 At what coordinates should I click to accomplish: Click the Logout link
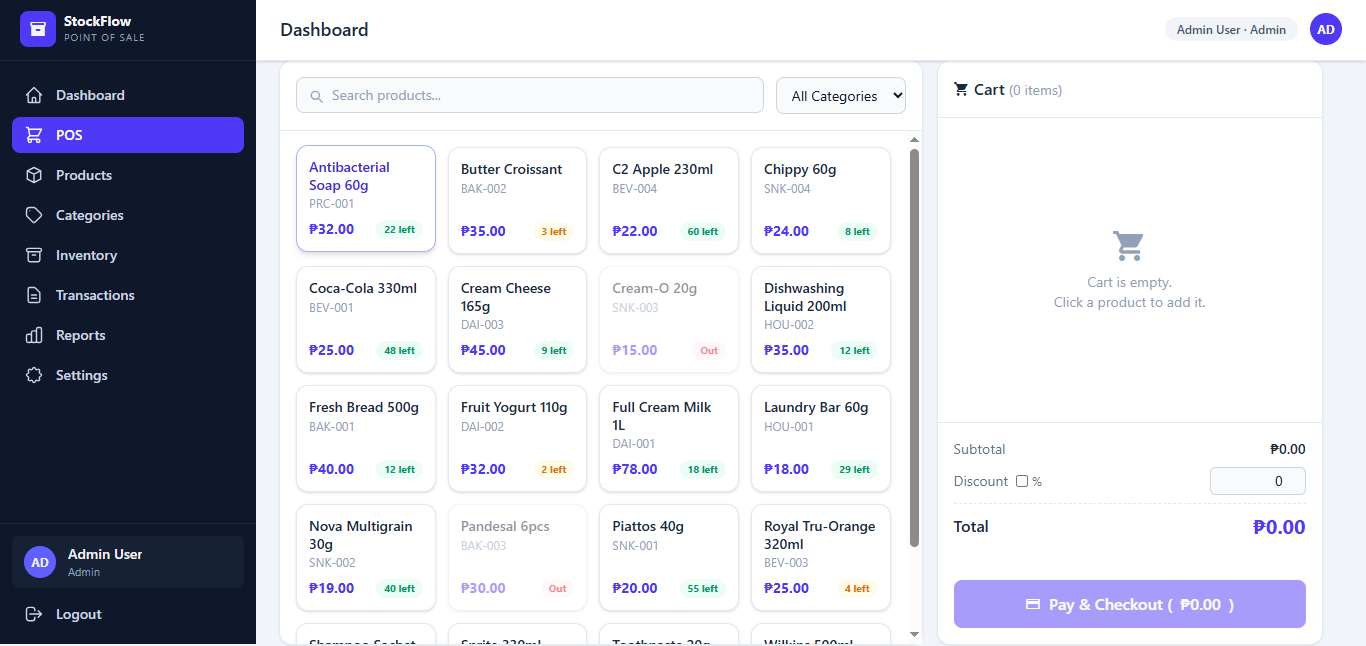coord(128,614)
